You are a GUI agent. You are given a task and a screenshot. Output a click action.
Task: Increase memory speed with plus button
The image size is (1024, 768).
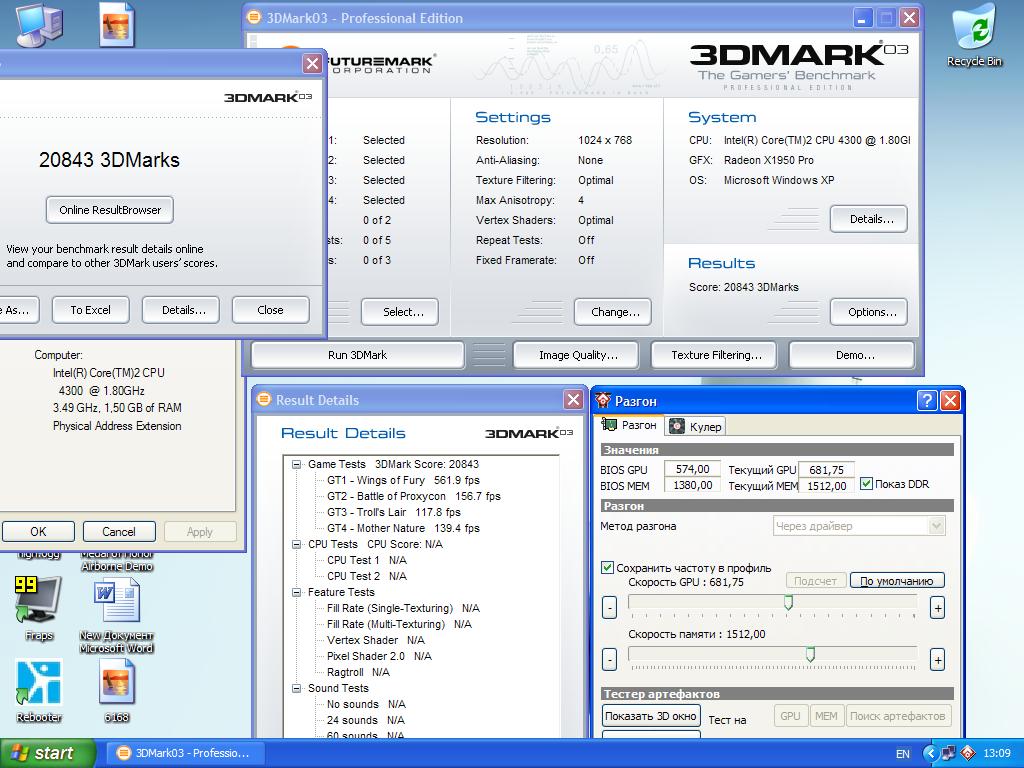pos(937,660)
